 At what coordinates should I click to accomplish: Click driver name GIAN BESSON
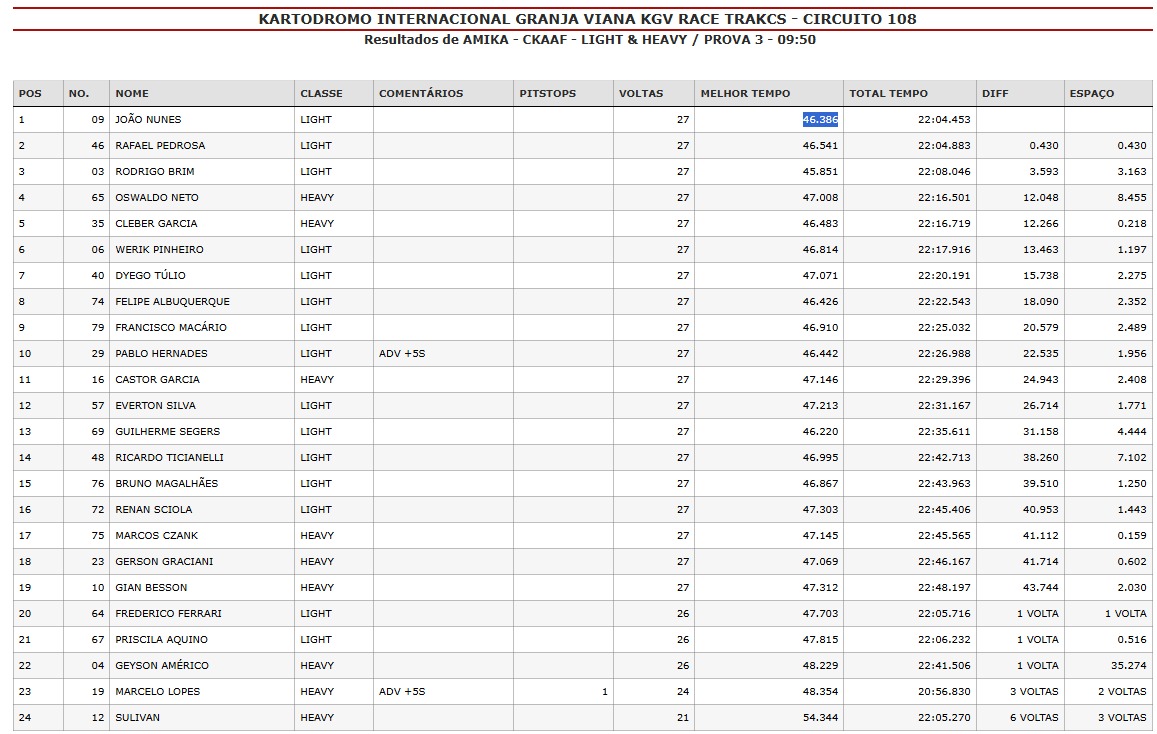coord(151,588)
